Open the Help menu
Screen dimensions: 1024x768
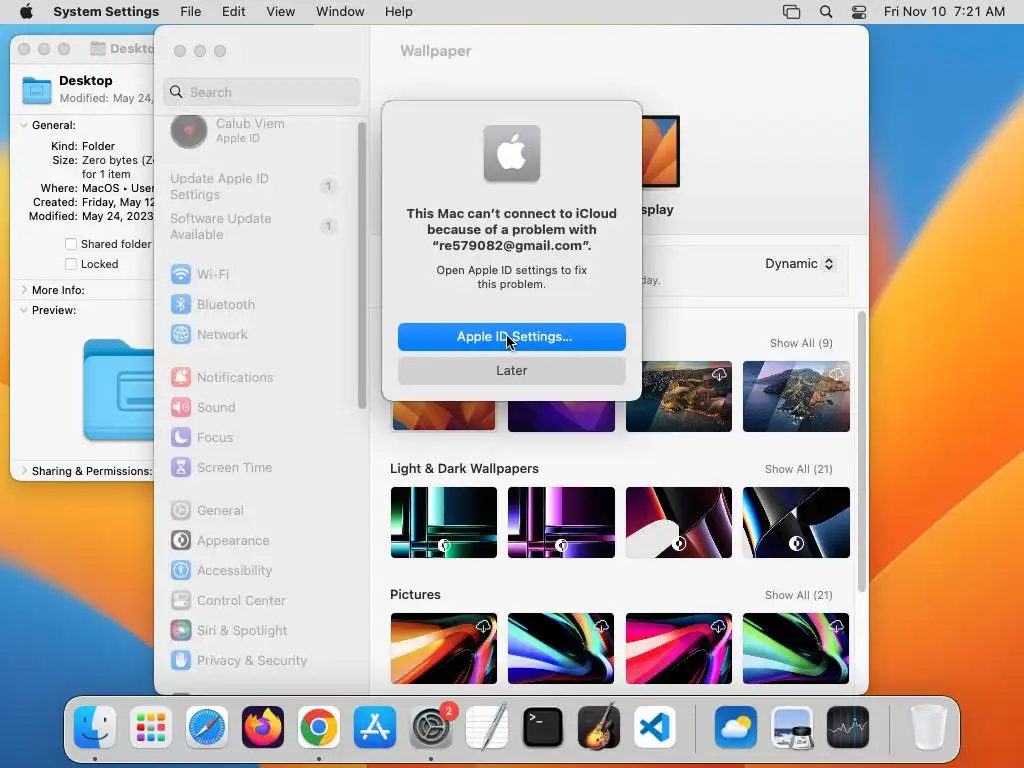pyautogui.click(x=398, y=12)
